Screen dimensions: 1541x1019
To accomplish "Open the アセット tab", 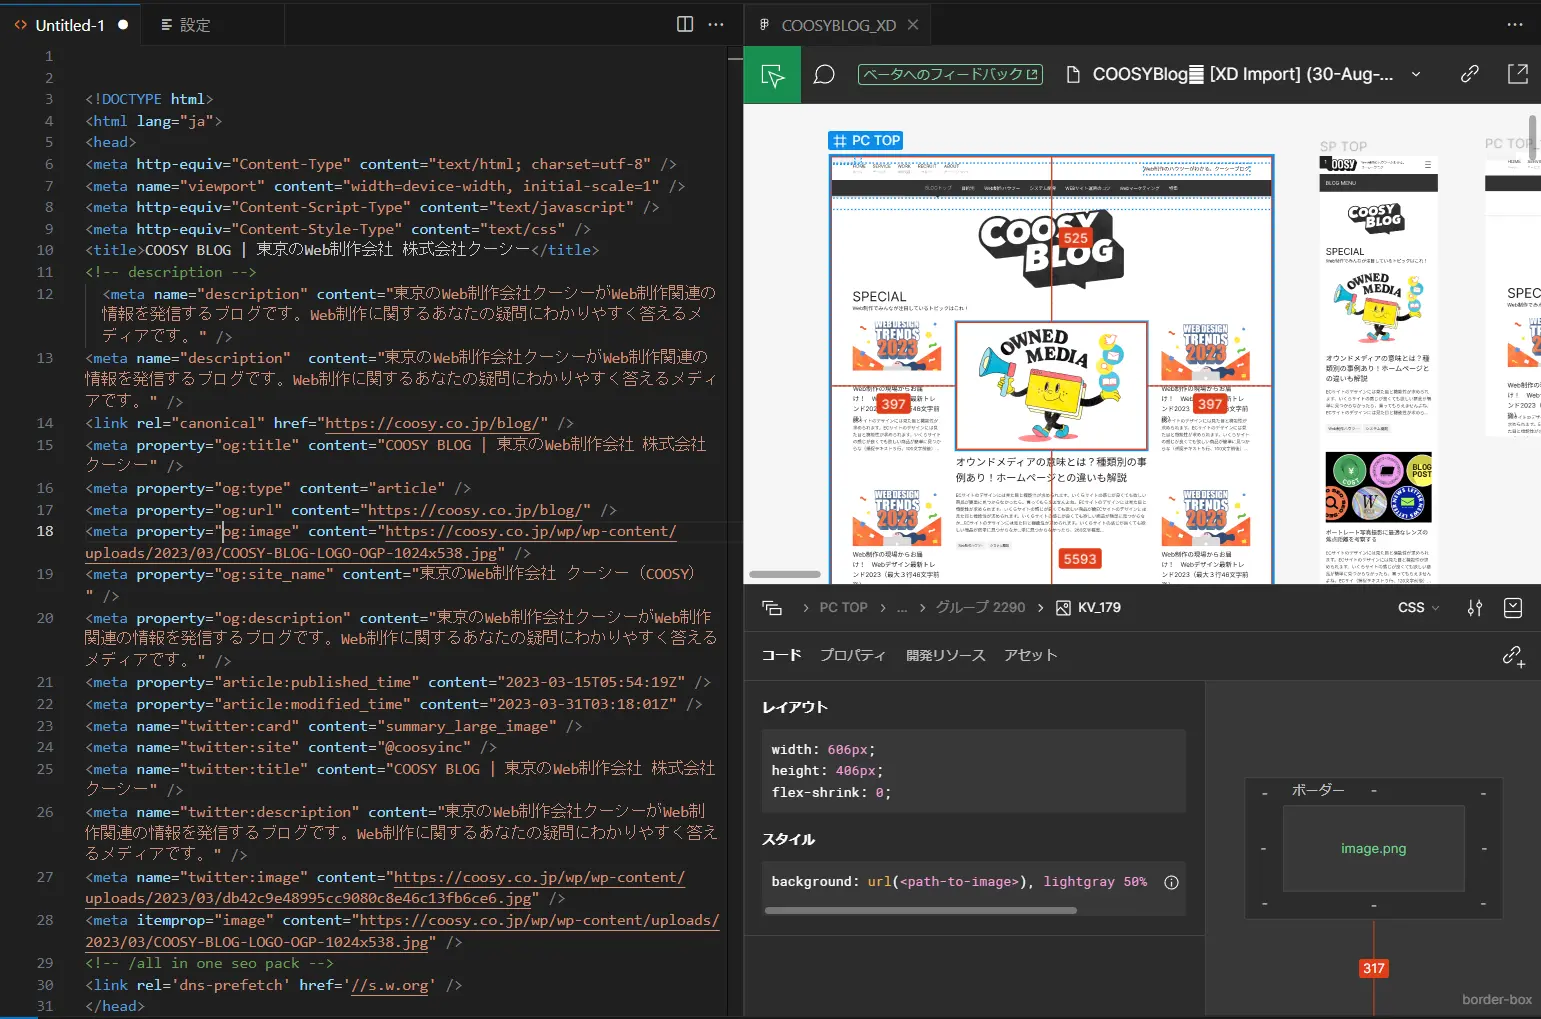I will (1030, 655).
